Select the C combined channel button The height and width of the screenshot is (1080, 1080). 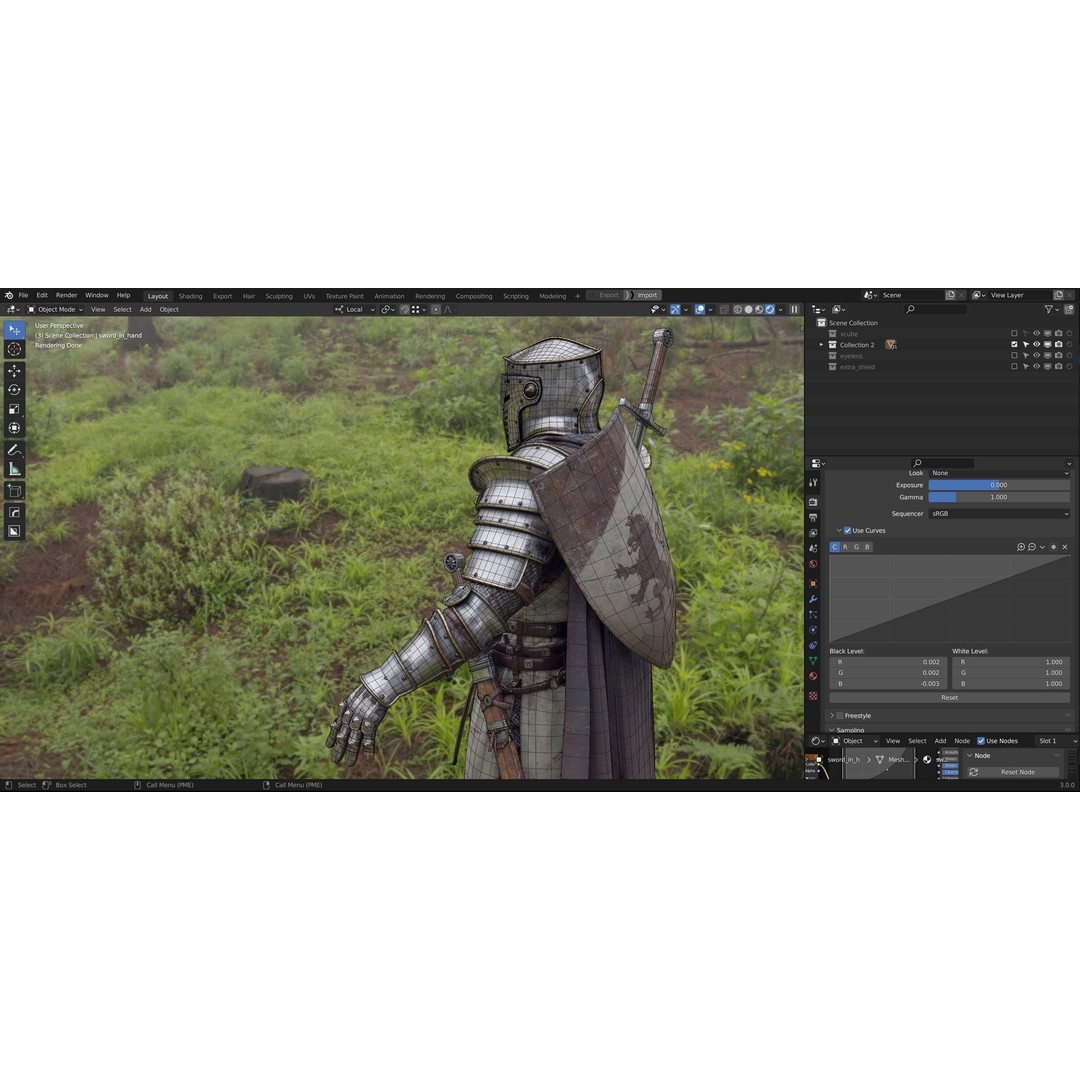(834, 547)
